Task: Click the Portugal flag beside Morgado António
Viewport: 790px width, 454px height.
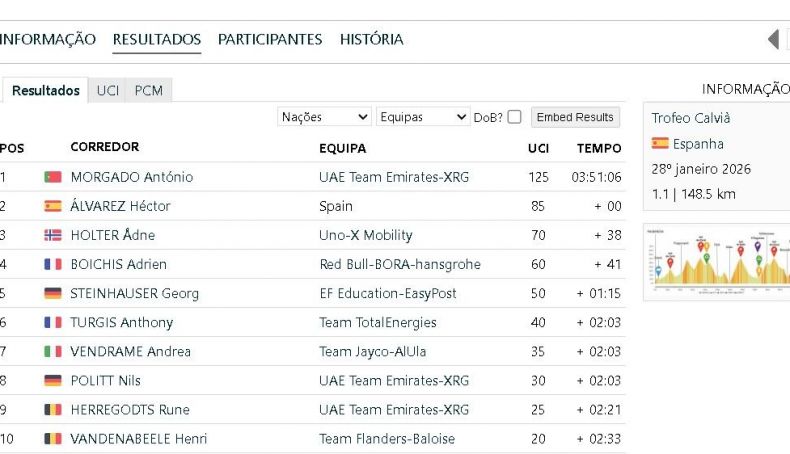Action: 53,177
